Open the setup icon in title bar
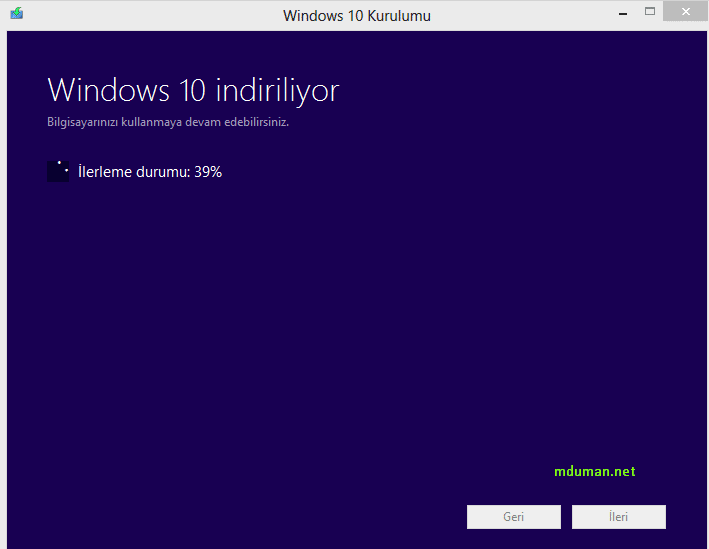Screen dimensions: 709x549 coord(17,13)
